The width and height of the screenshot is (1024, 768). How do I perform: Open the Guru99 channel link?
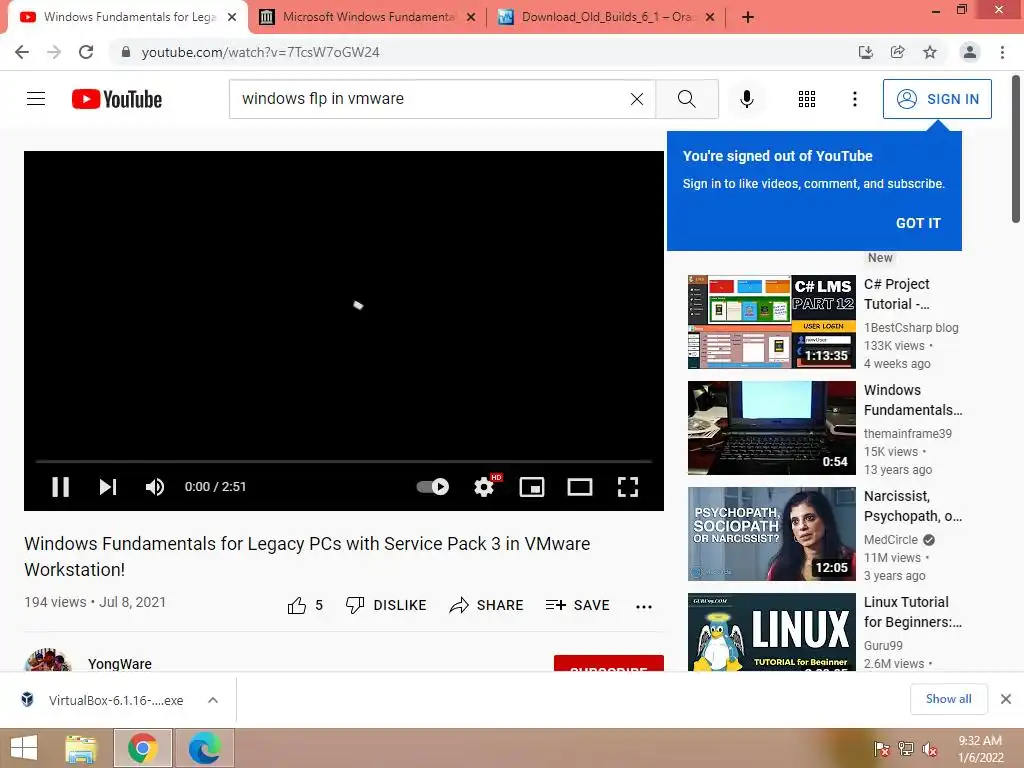click(x=883, y=645)
